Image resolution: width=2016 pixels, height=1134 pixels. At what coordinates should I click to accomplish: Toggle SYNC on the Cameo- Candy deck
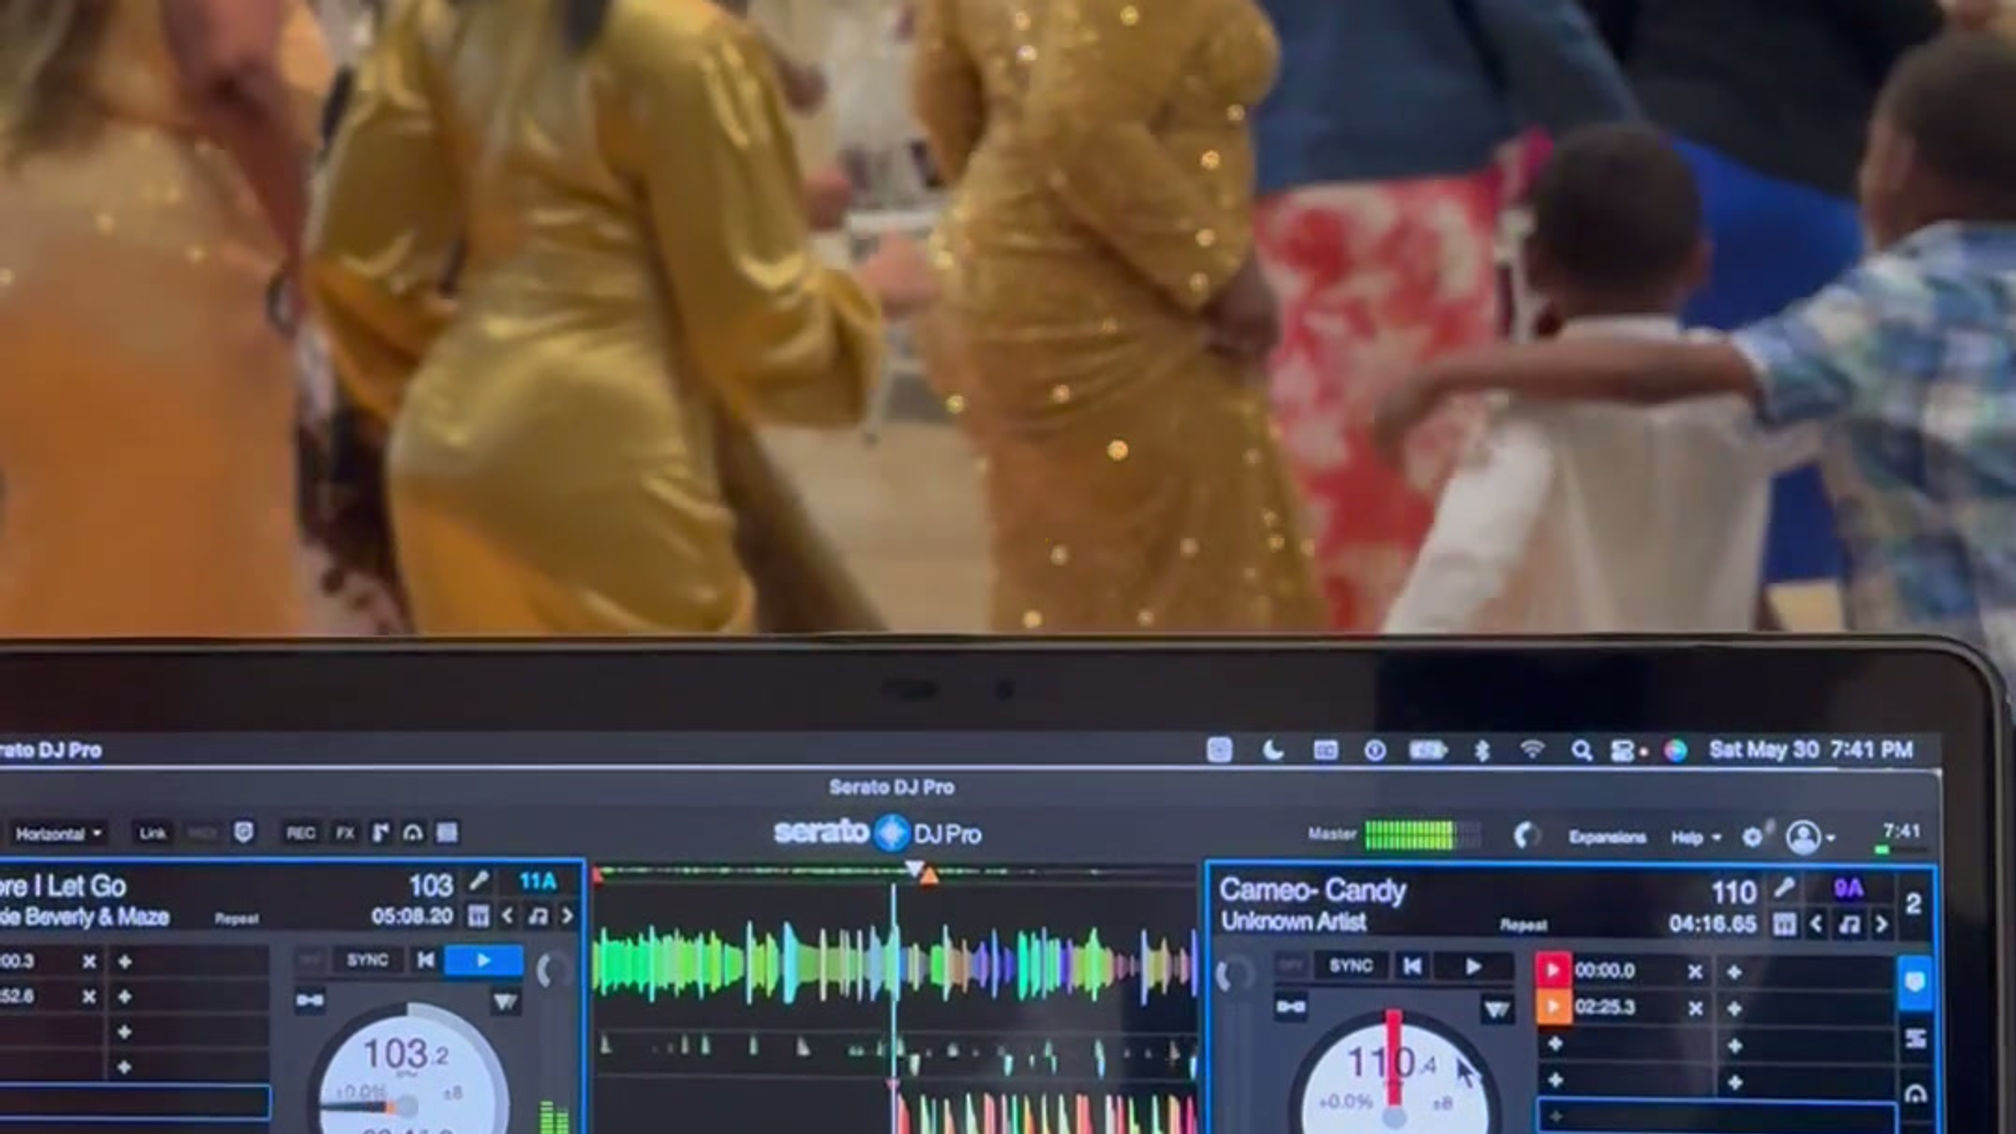(1350, 966)
